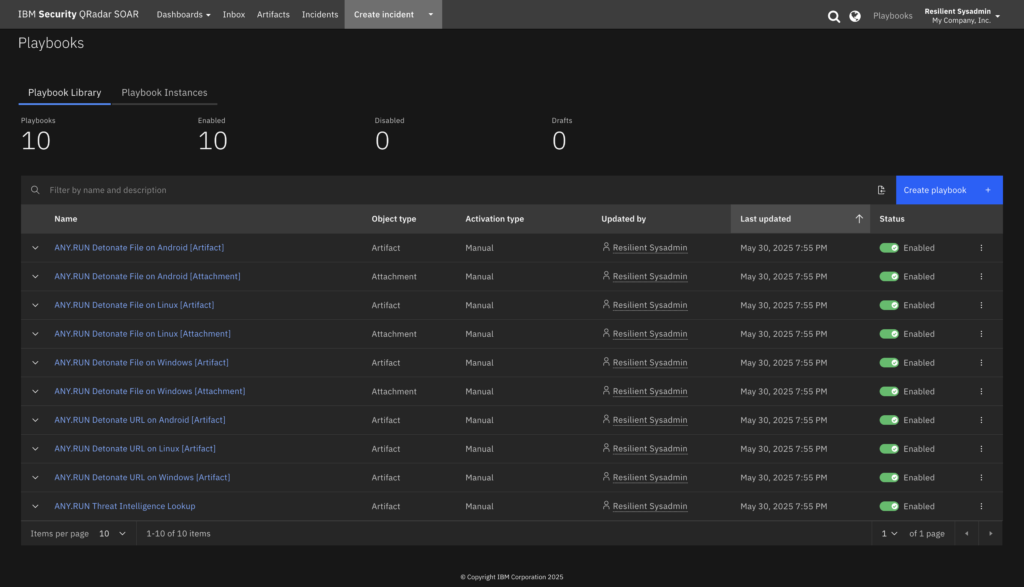This screenshot has height=587, width=1024.
Task: Open ANY.RUN Detonate URL on Linux [Artifact] link
Action: [x=135, y=449]
